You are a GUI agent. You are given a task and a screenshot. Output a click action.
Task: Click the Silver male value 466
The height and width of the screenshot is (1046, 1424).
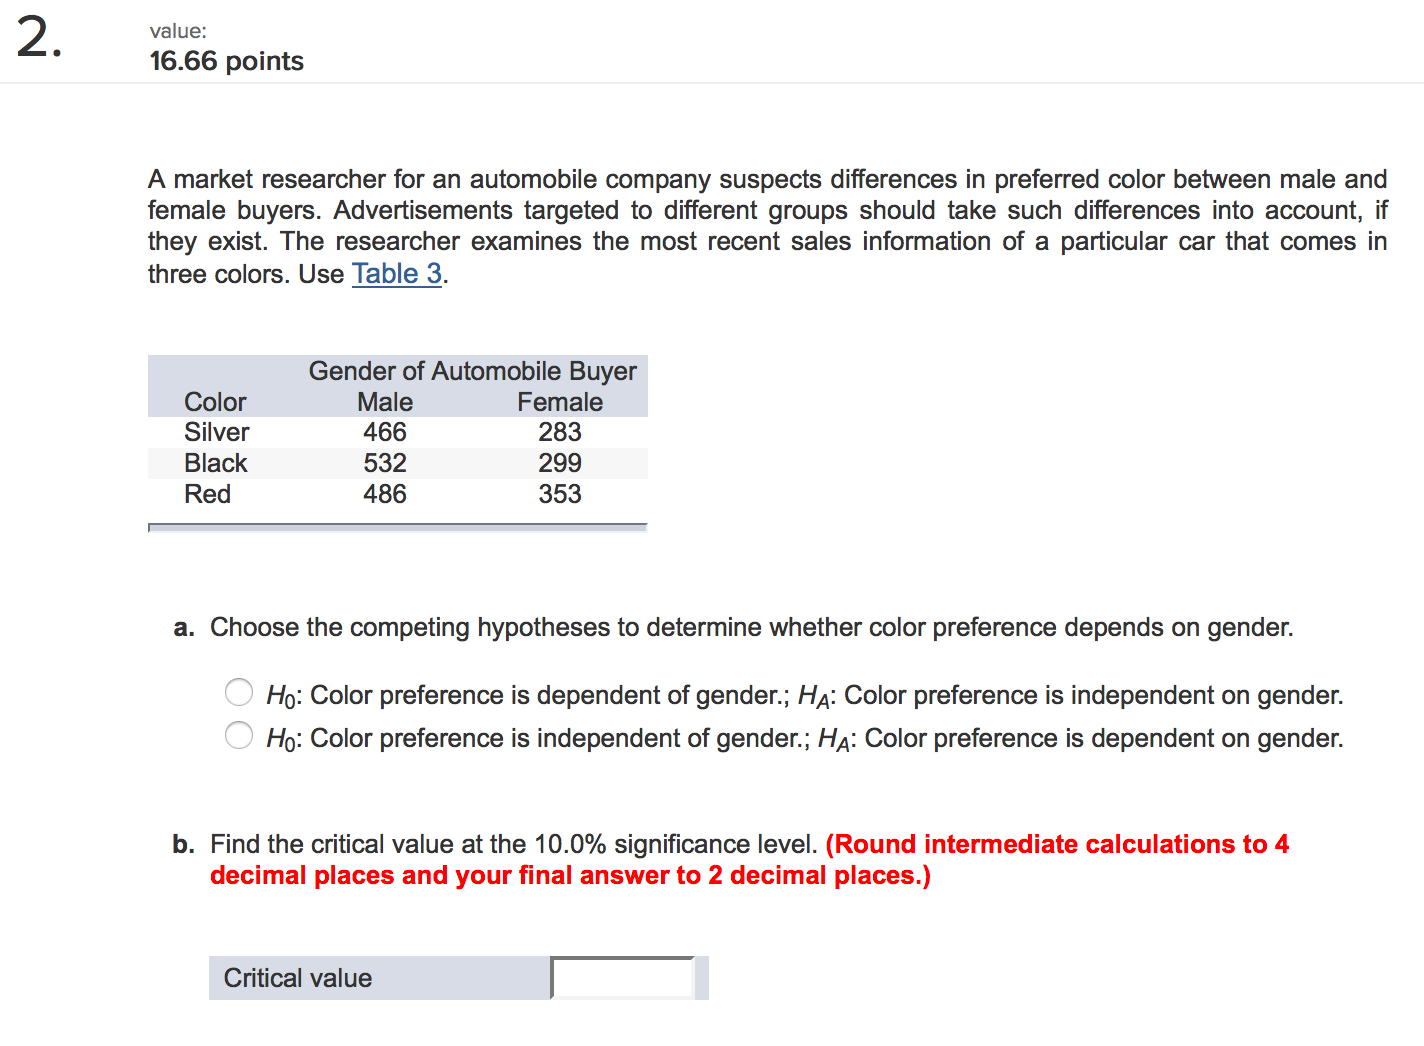(x=385, y=432)
